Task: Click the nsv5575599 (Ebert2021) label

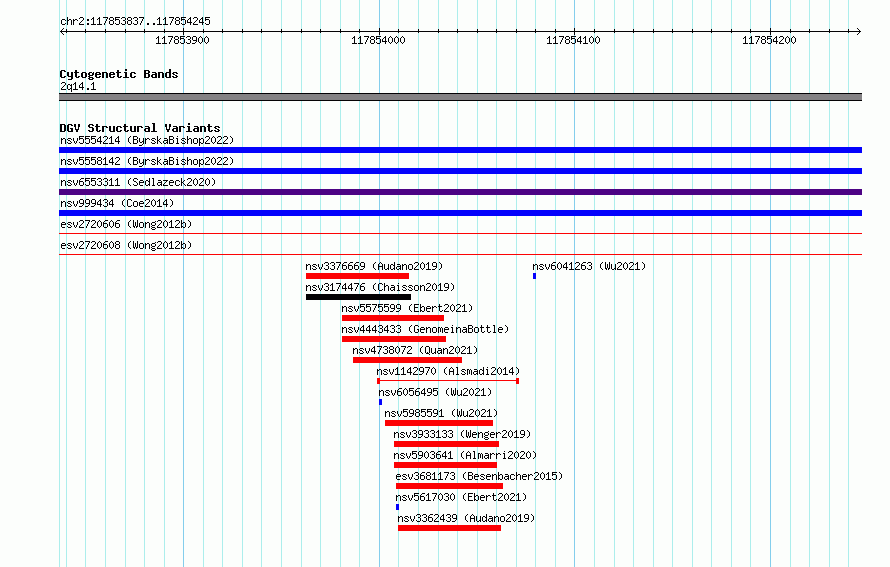Action: (x=407, y=308)
